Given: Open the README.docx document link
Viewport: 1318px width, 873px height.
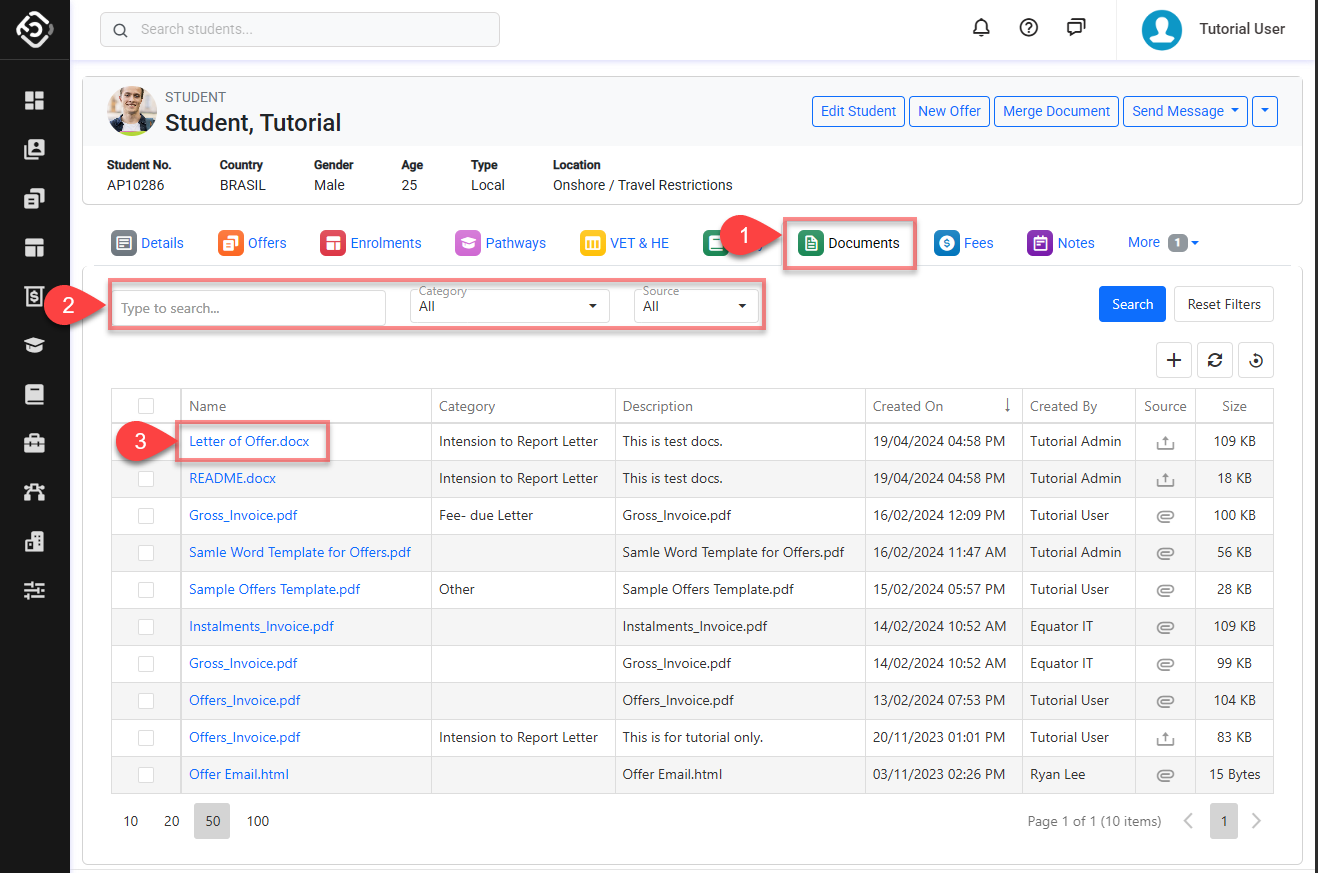Looking at the screenshot, I should pos(232,478).
